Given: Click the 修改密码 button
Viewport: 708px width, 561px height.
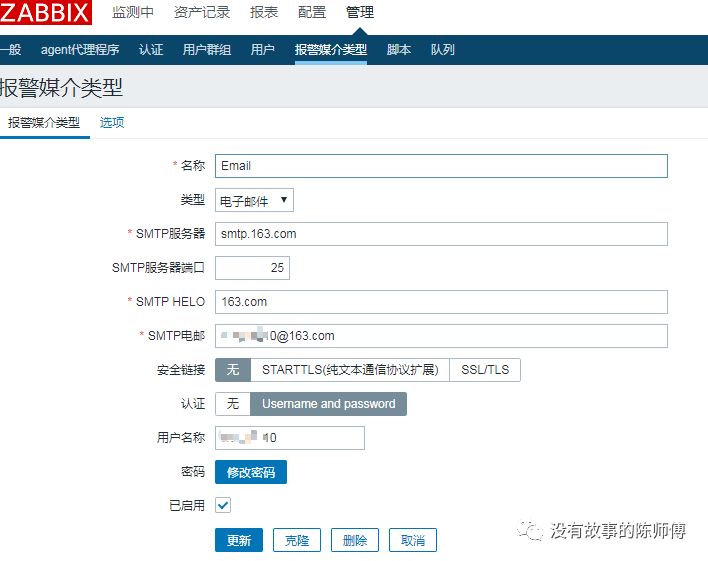Looking at the screenshot, I should (x=251, y=472).
